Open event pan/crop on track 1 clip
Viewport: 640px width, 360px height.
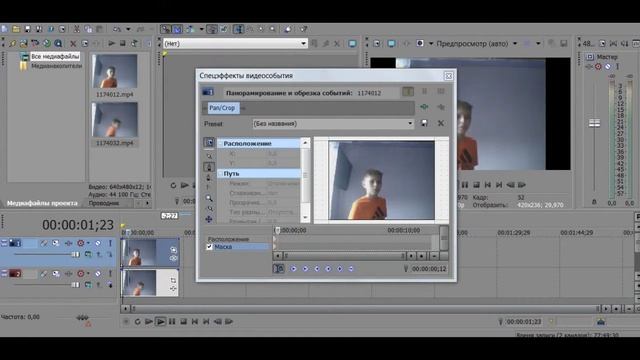pyautogui.click(x=173, y=250)
